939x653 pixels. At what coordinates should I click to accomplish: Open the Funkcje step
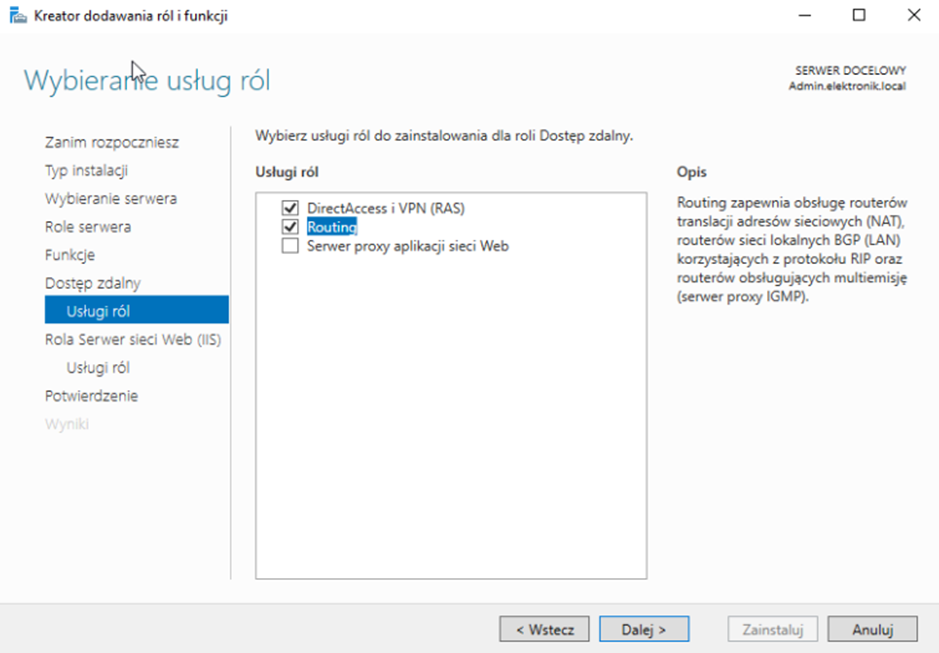tap(70, 254)
